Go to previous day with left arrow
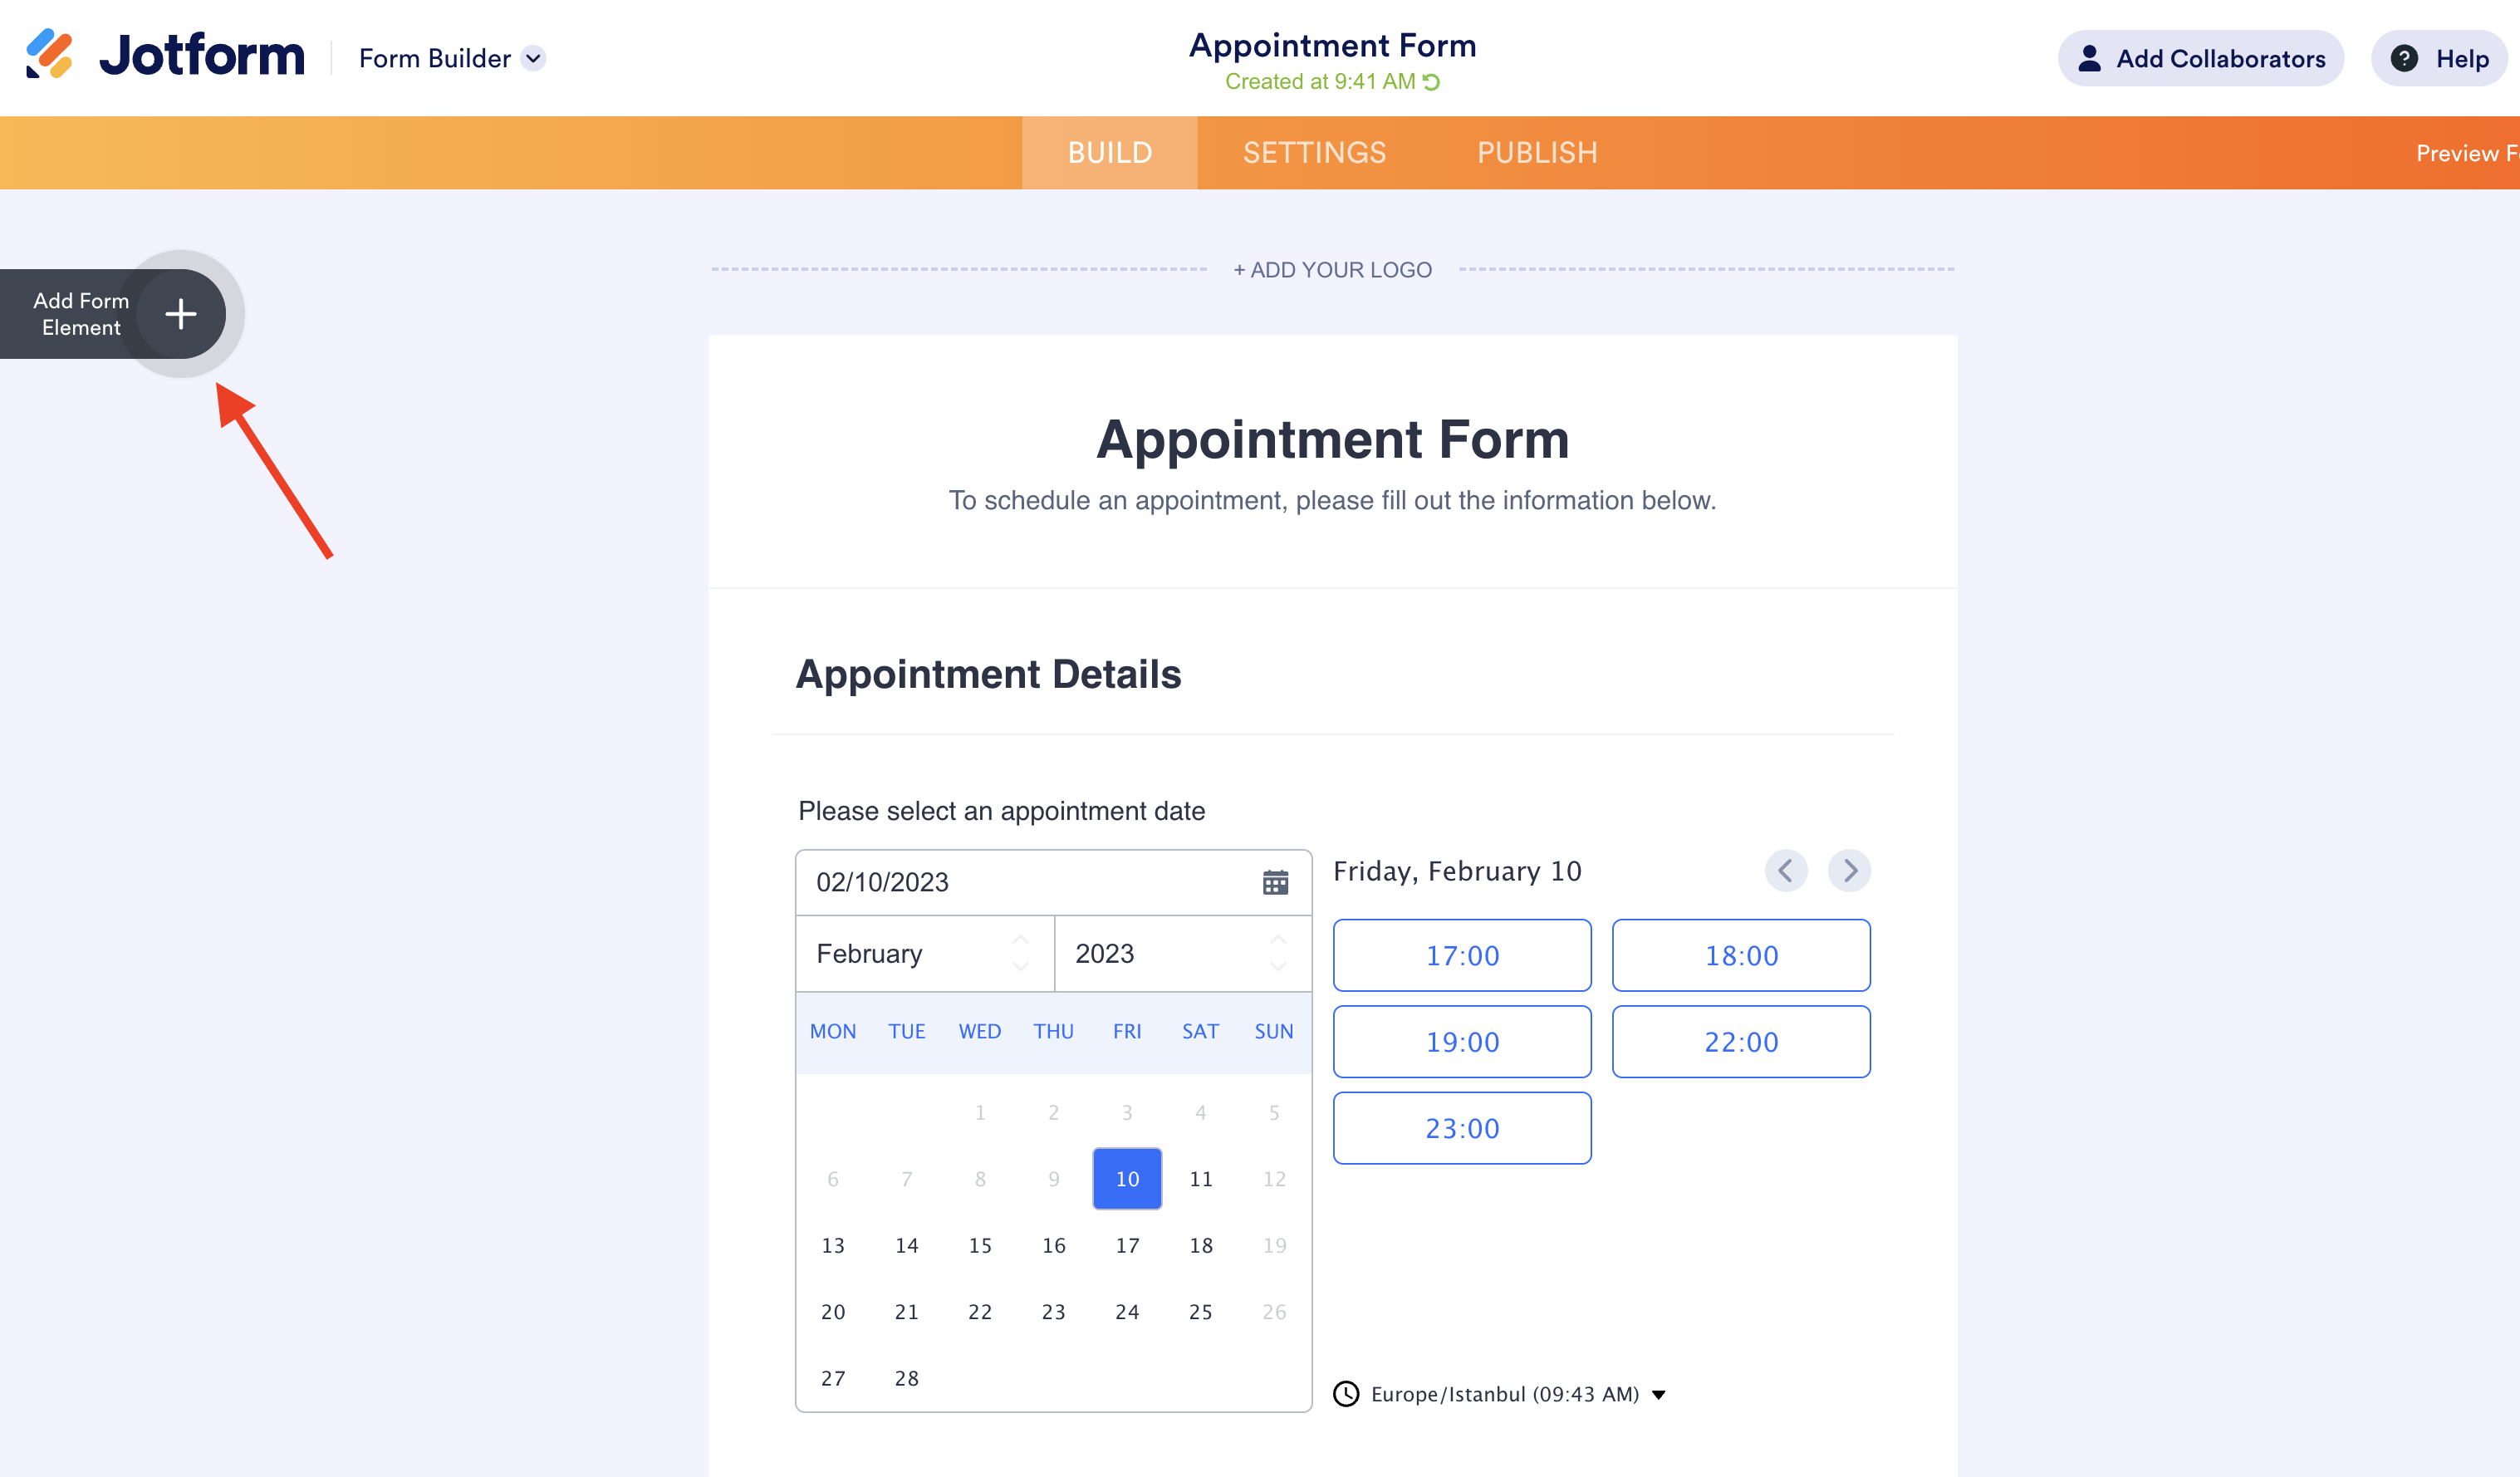The height and width of the screenshot is (1477, 2520). click(1786, 870)
